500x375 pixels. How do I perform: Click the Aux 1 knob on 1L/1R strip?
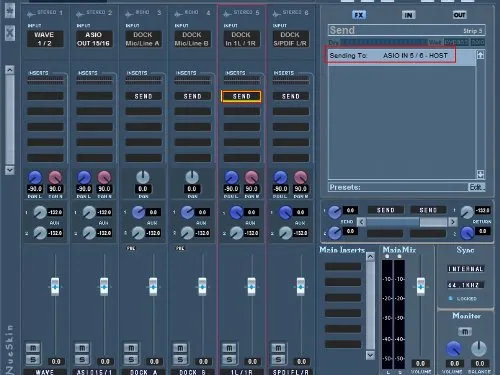coord(236,212)
